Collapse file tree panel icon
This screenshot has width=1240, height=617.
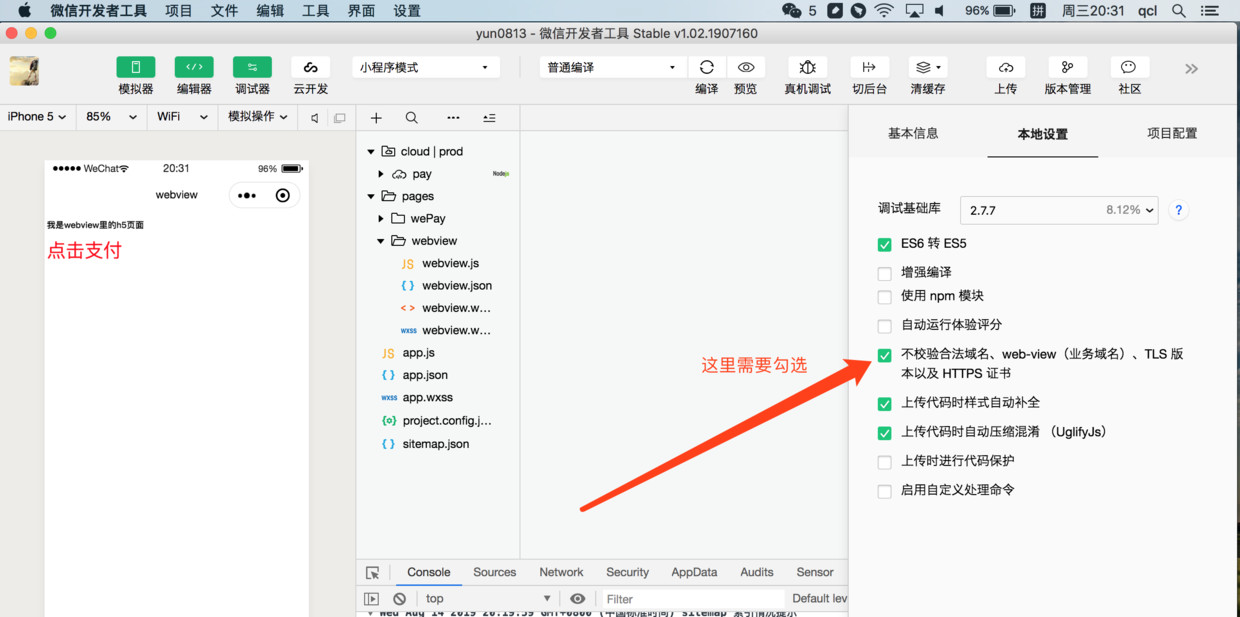(489, 118)
